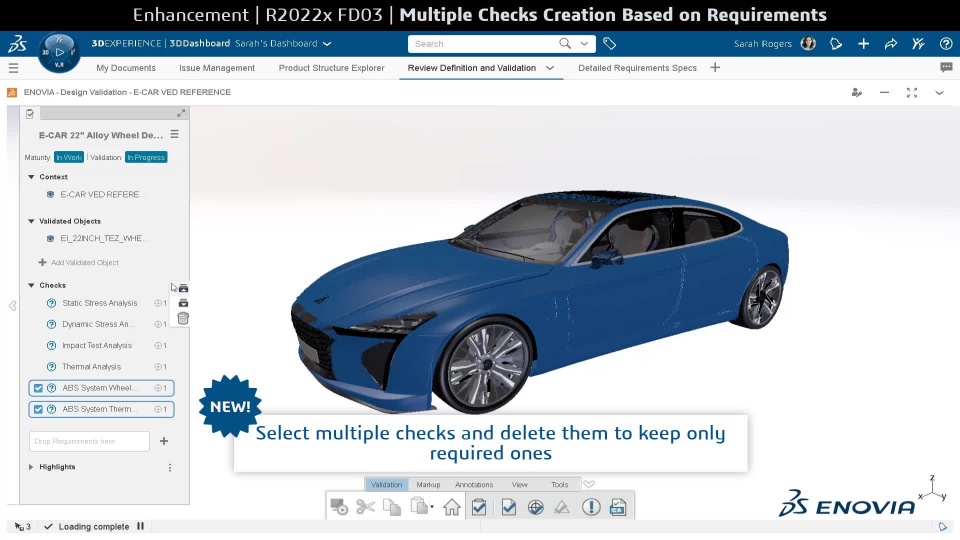Screen dimensions: 960x540
Task: Collapse the action bar chevron
Action: (x=589, y=484)
